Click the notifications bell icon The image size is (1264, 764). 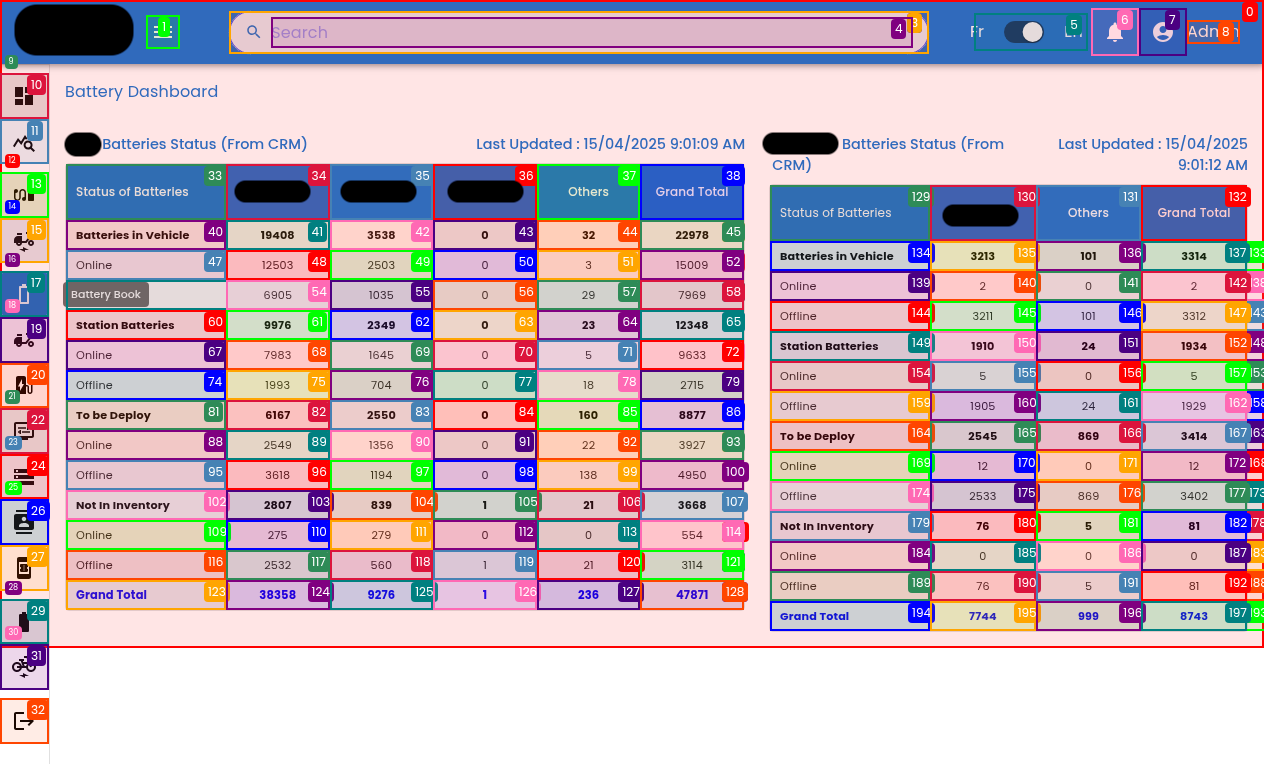pyautogui.click(x=1114, y=32)
